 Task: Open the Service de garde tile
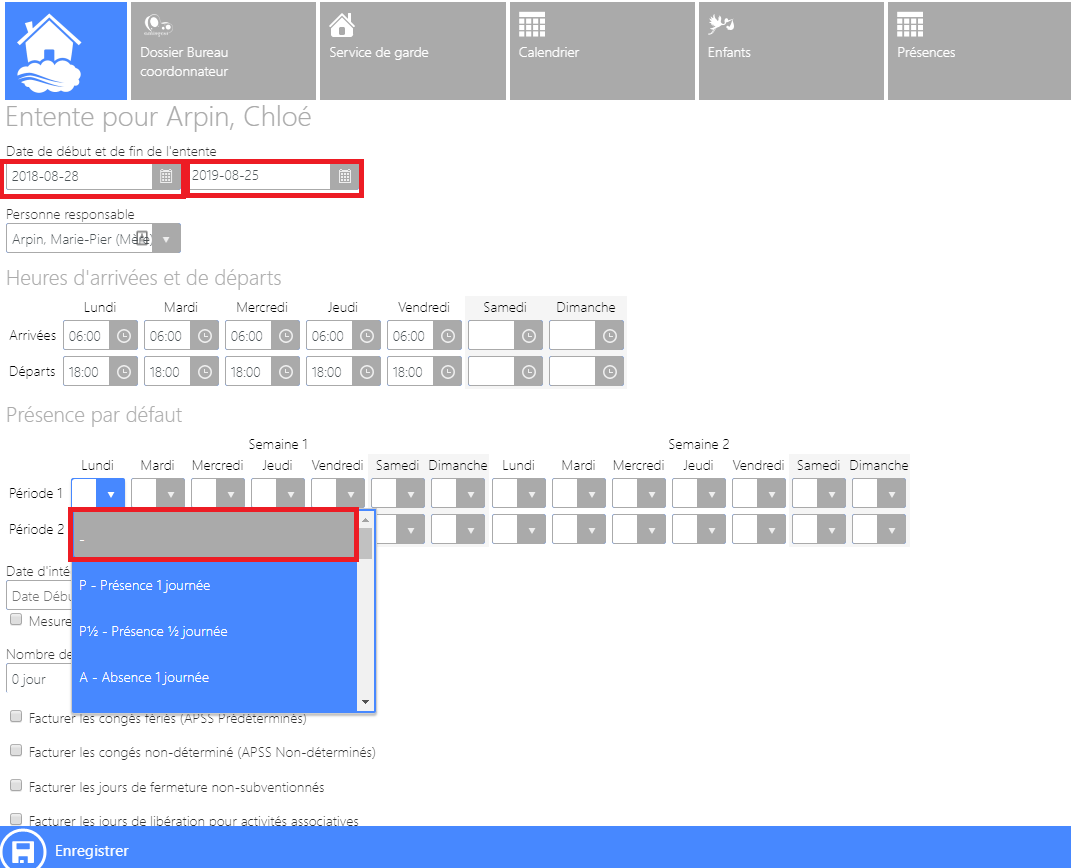[413, 51]
